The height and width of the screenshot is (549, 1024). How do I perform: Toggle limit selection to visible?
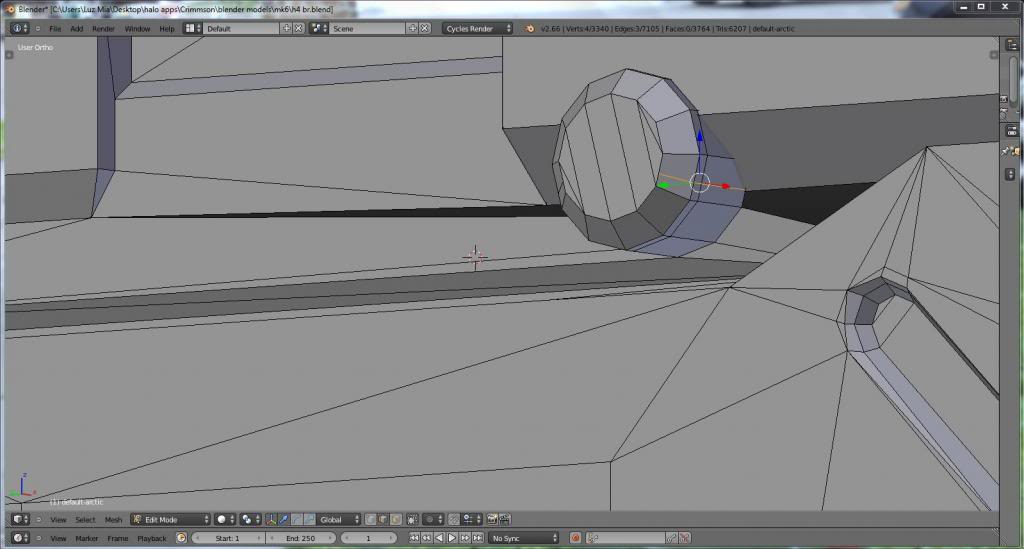click(412, 519)
